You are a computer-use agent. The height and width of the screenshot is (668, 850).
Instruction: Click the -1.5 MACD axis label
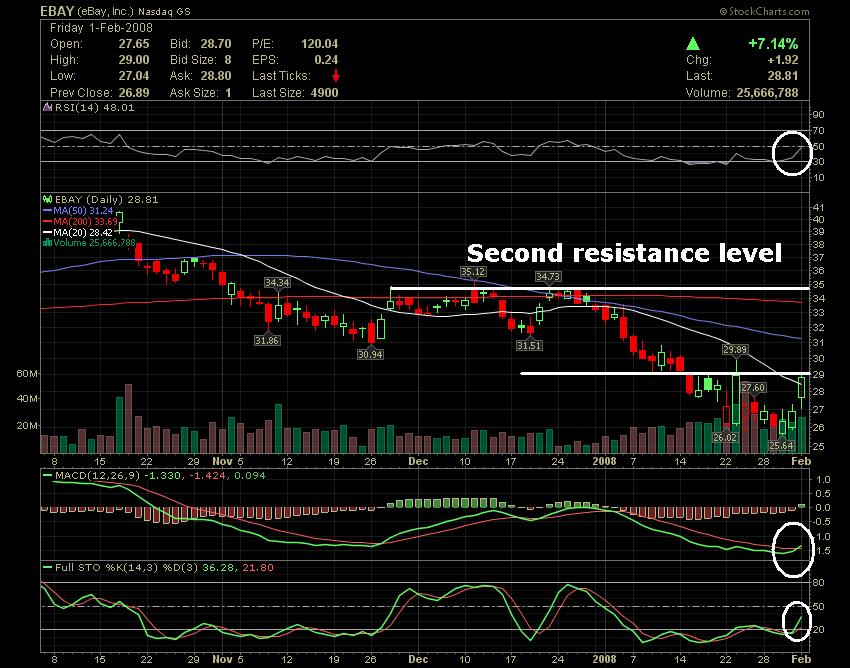(x=823, y=551)
